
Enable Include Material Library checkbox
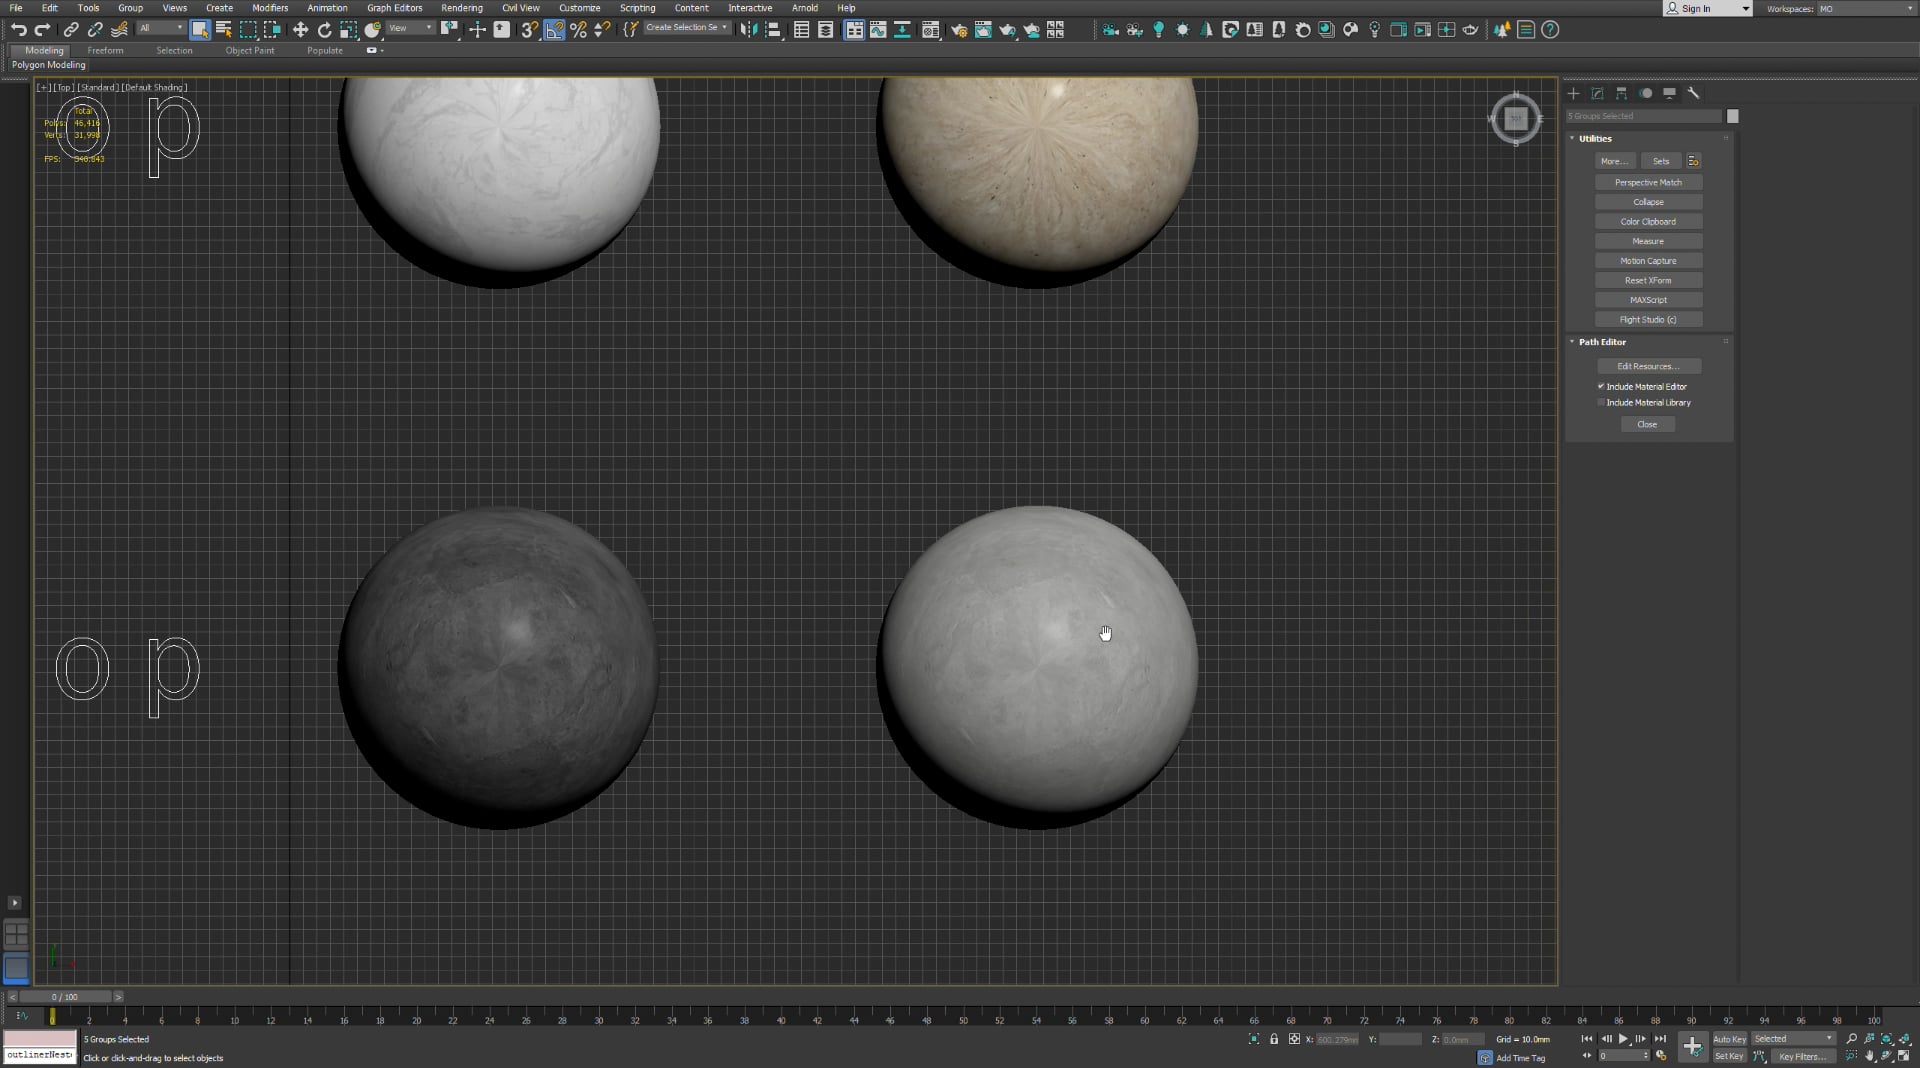point(1601,402)
